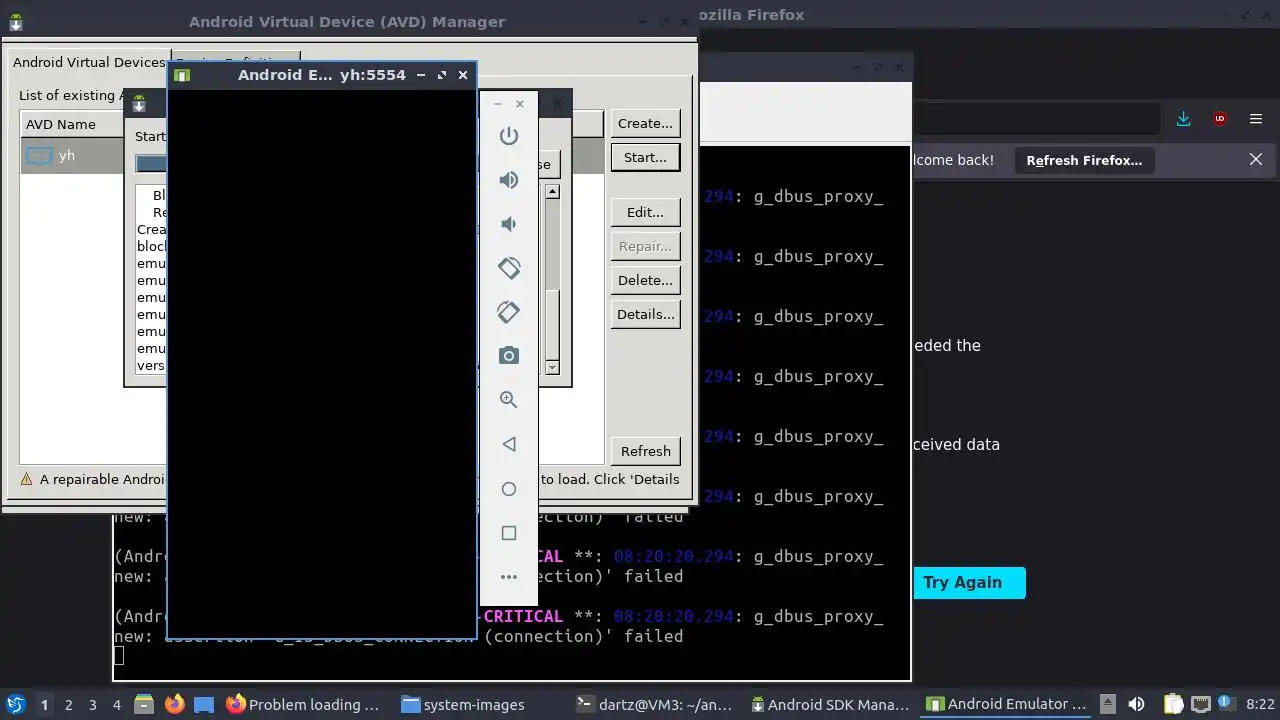Activate the emulator zoom magnifier icon
This screenshot has height=720, width=1280.
pos(509,399)
